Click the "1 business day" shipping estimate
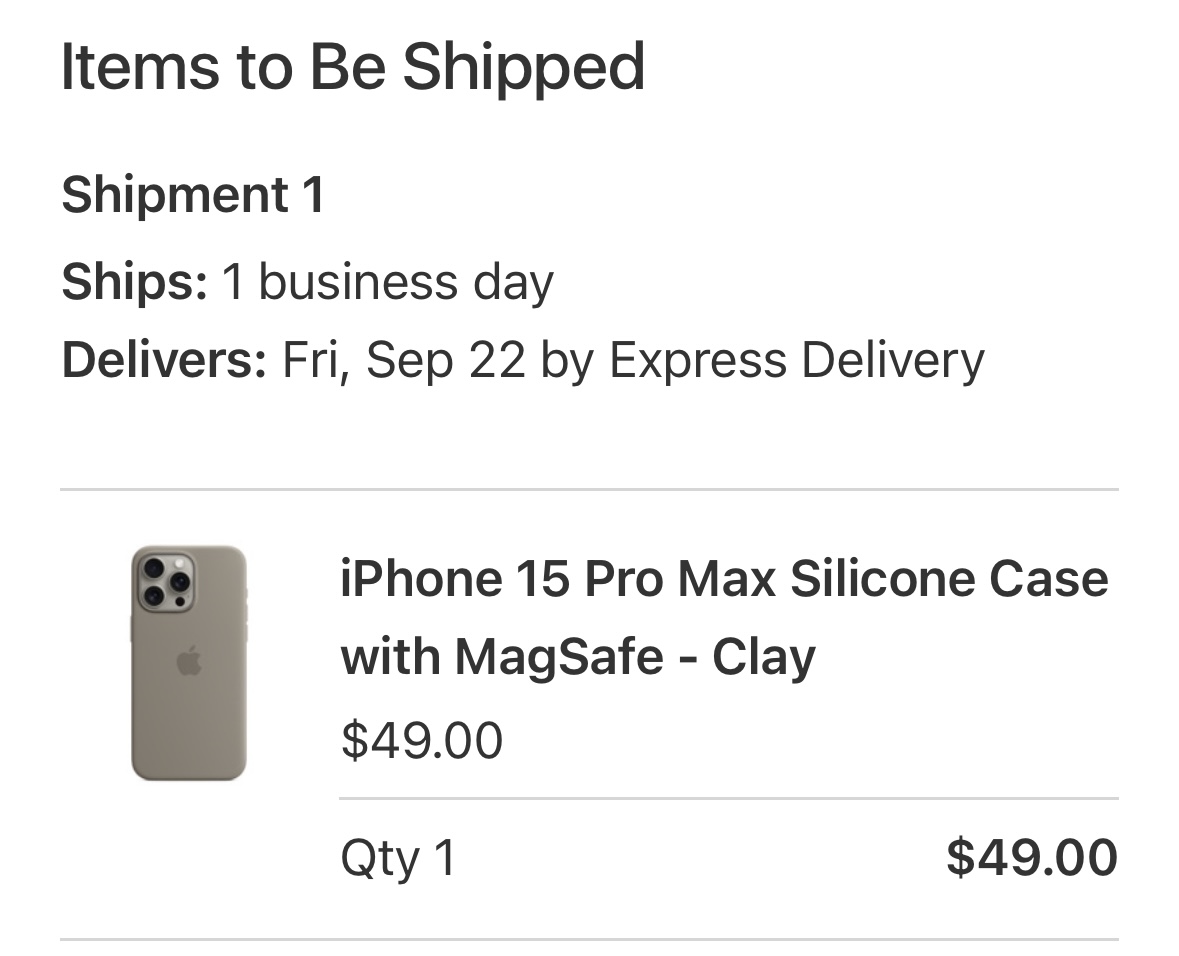 pyautogui.click(x=387, y=282)
